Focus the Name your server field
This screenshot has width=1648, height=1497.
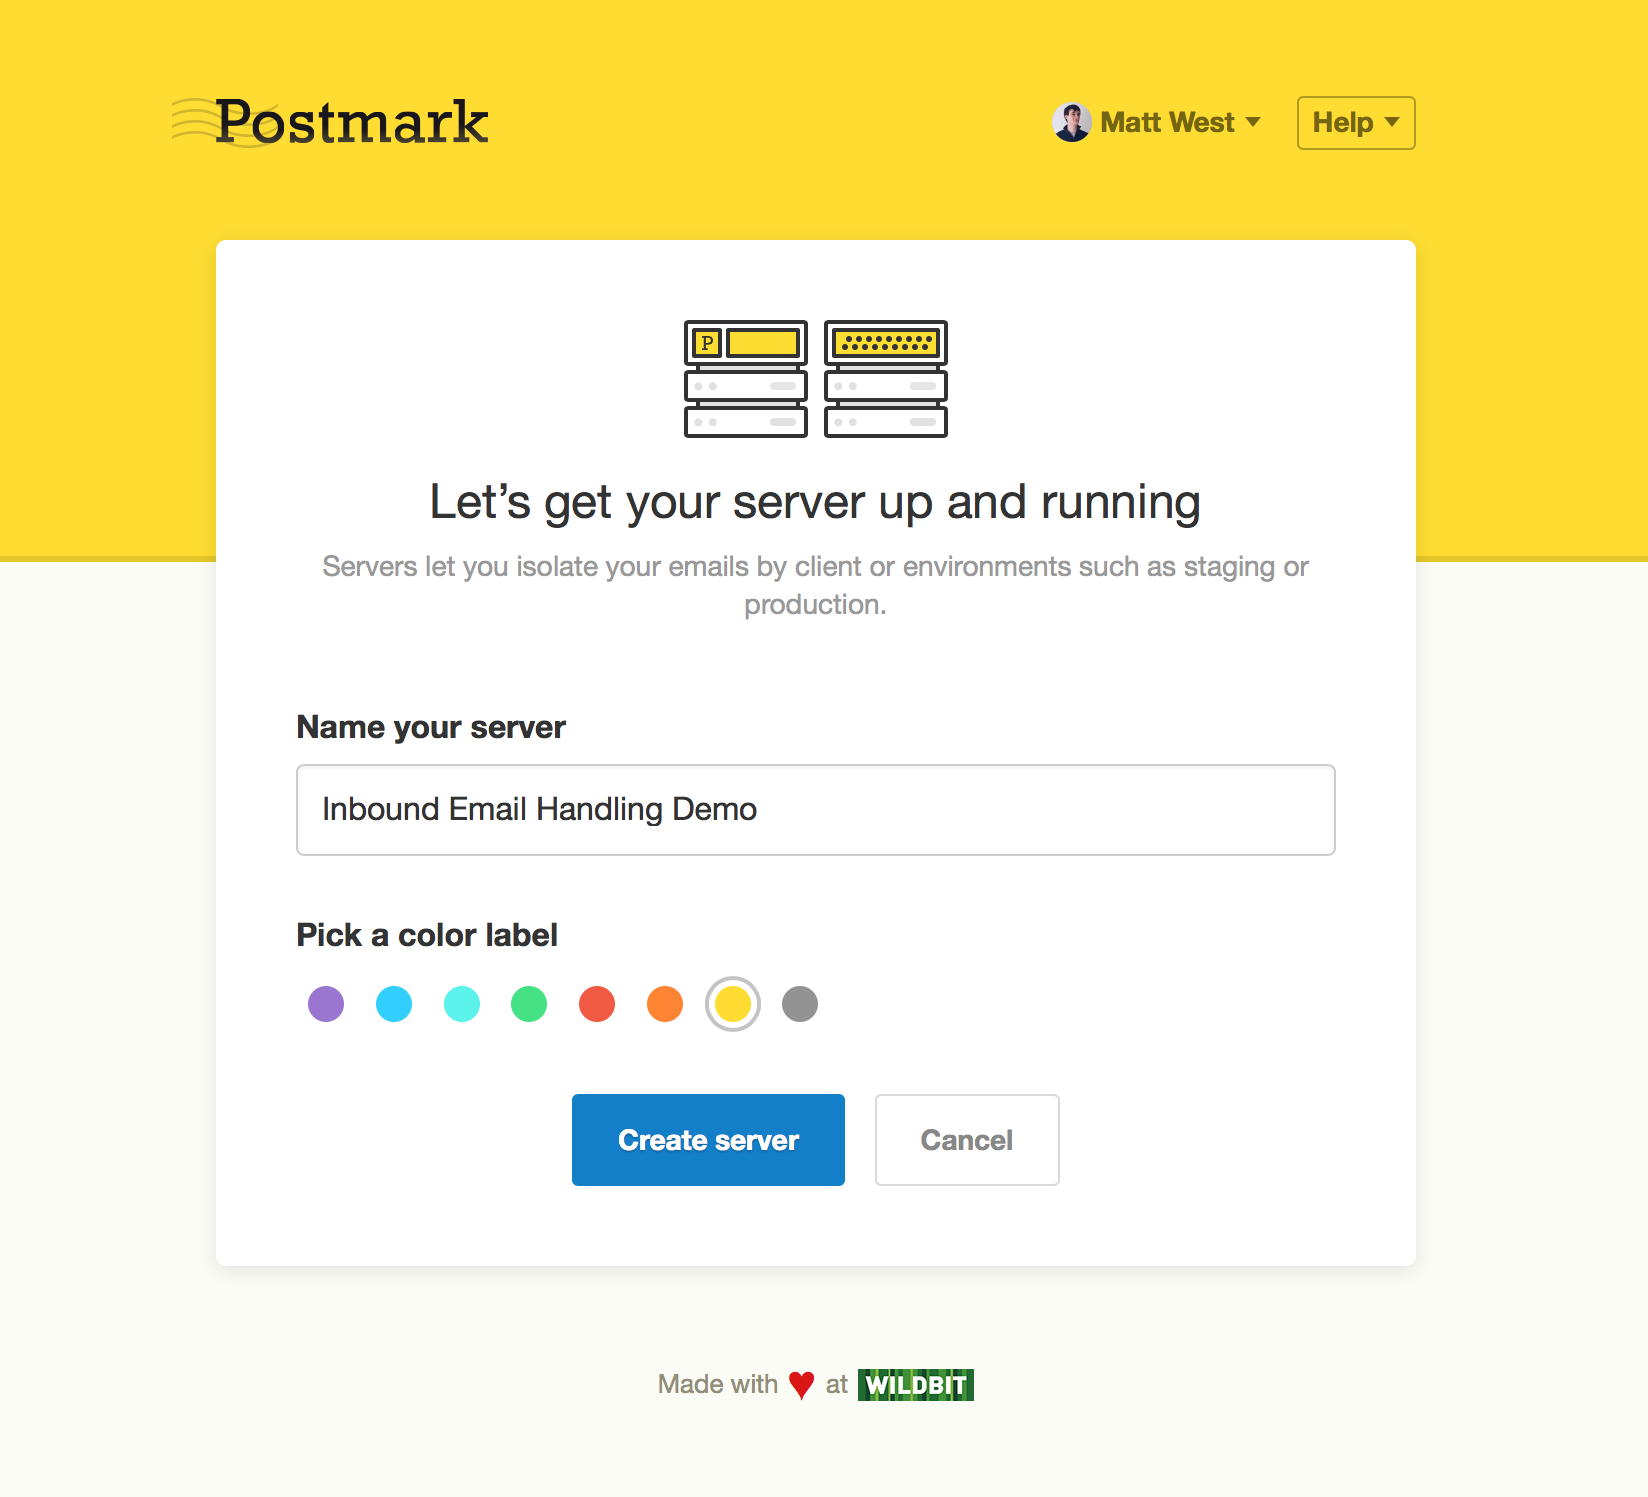[815, 810]
